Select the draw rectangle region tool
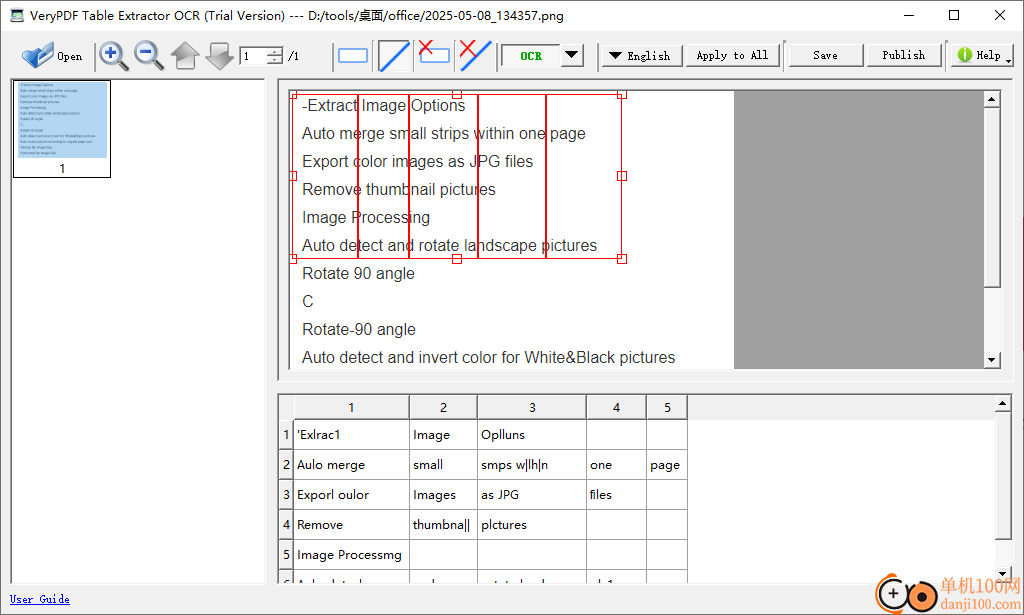The height and width of the screenshot is (615, 1024). [353, 55]
